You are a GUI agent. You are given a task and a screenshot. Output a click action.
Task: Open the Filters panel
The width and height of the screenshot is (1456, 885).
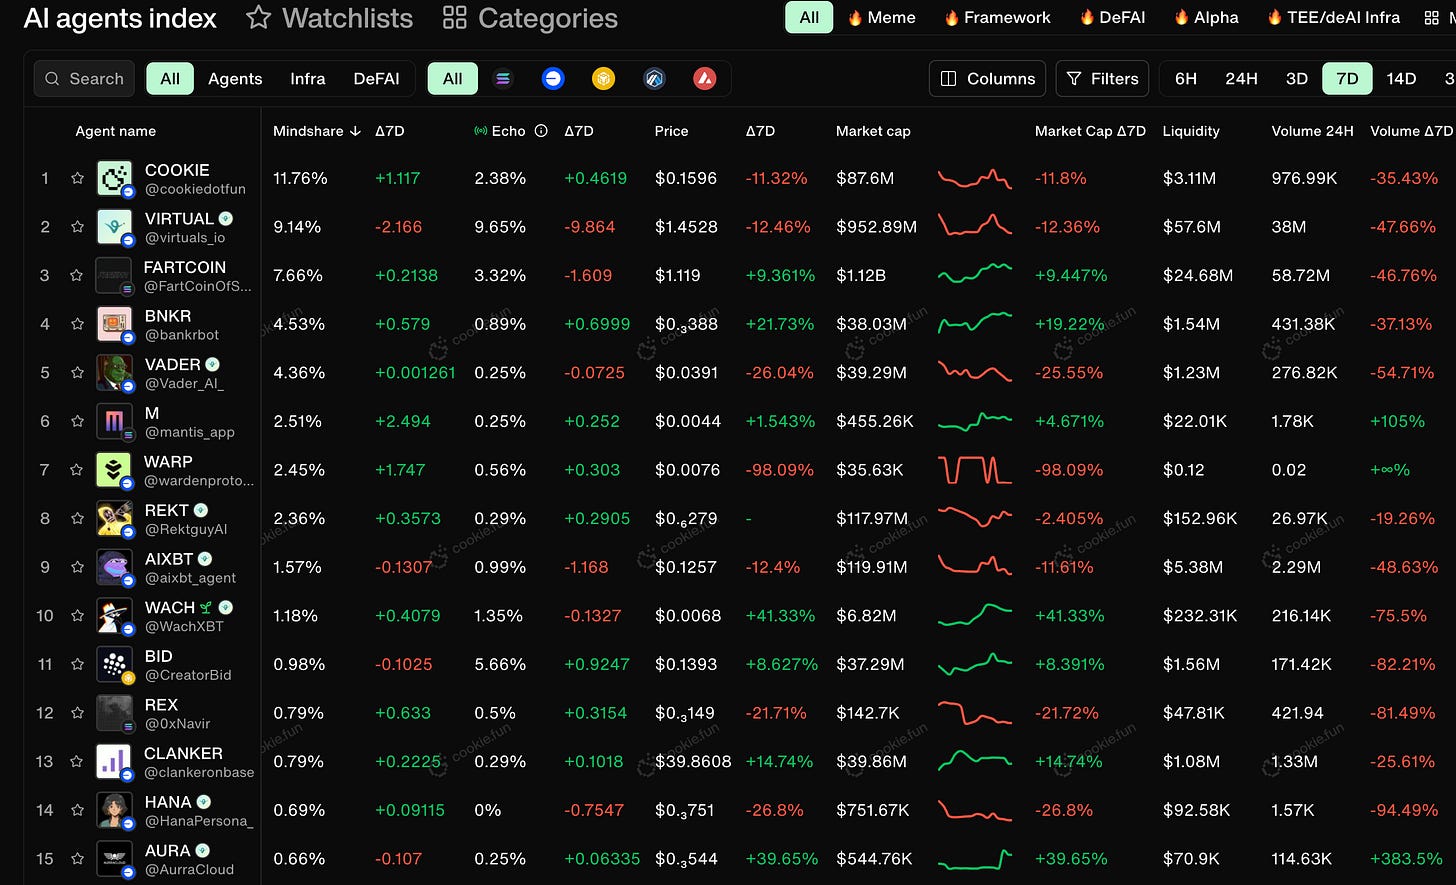(1102, 78)
